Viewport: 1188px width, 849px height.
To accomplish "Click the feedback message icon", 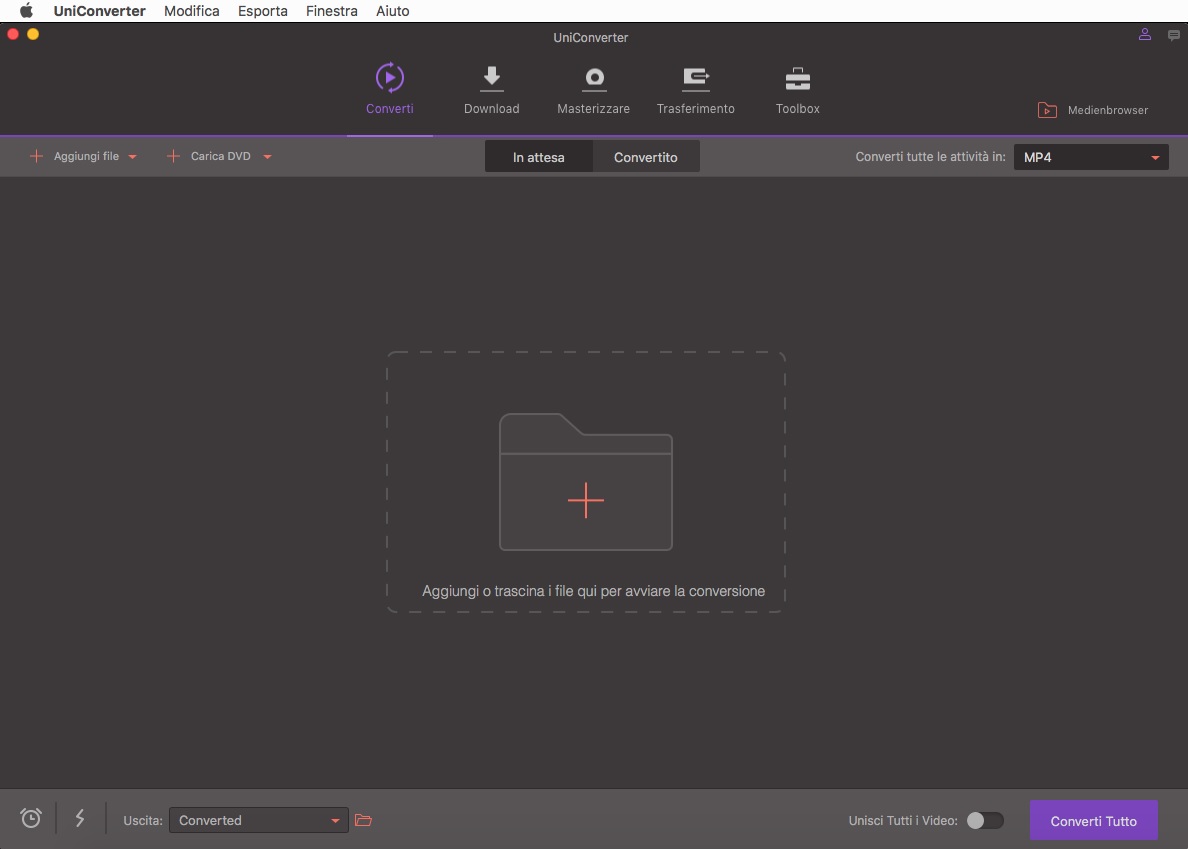I will 1174,35.
